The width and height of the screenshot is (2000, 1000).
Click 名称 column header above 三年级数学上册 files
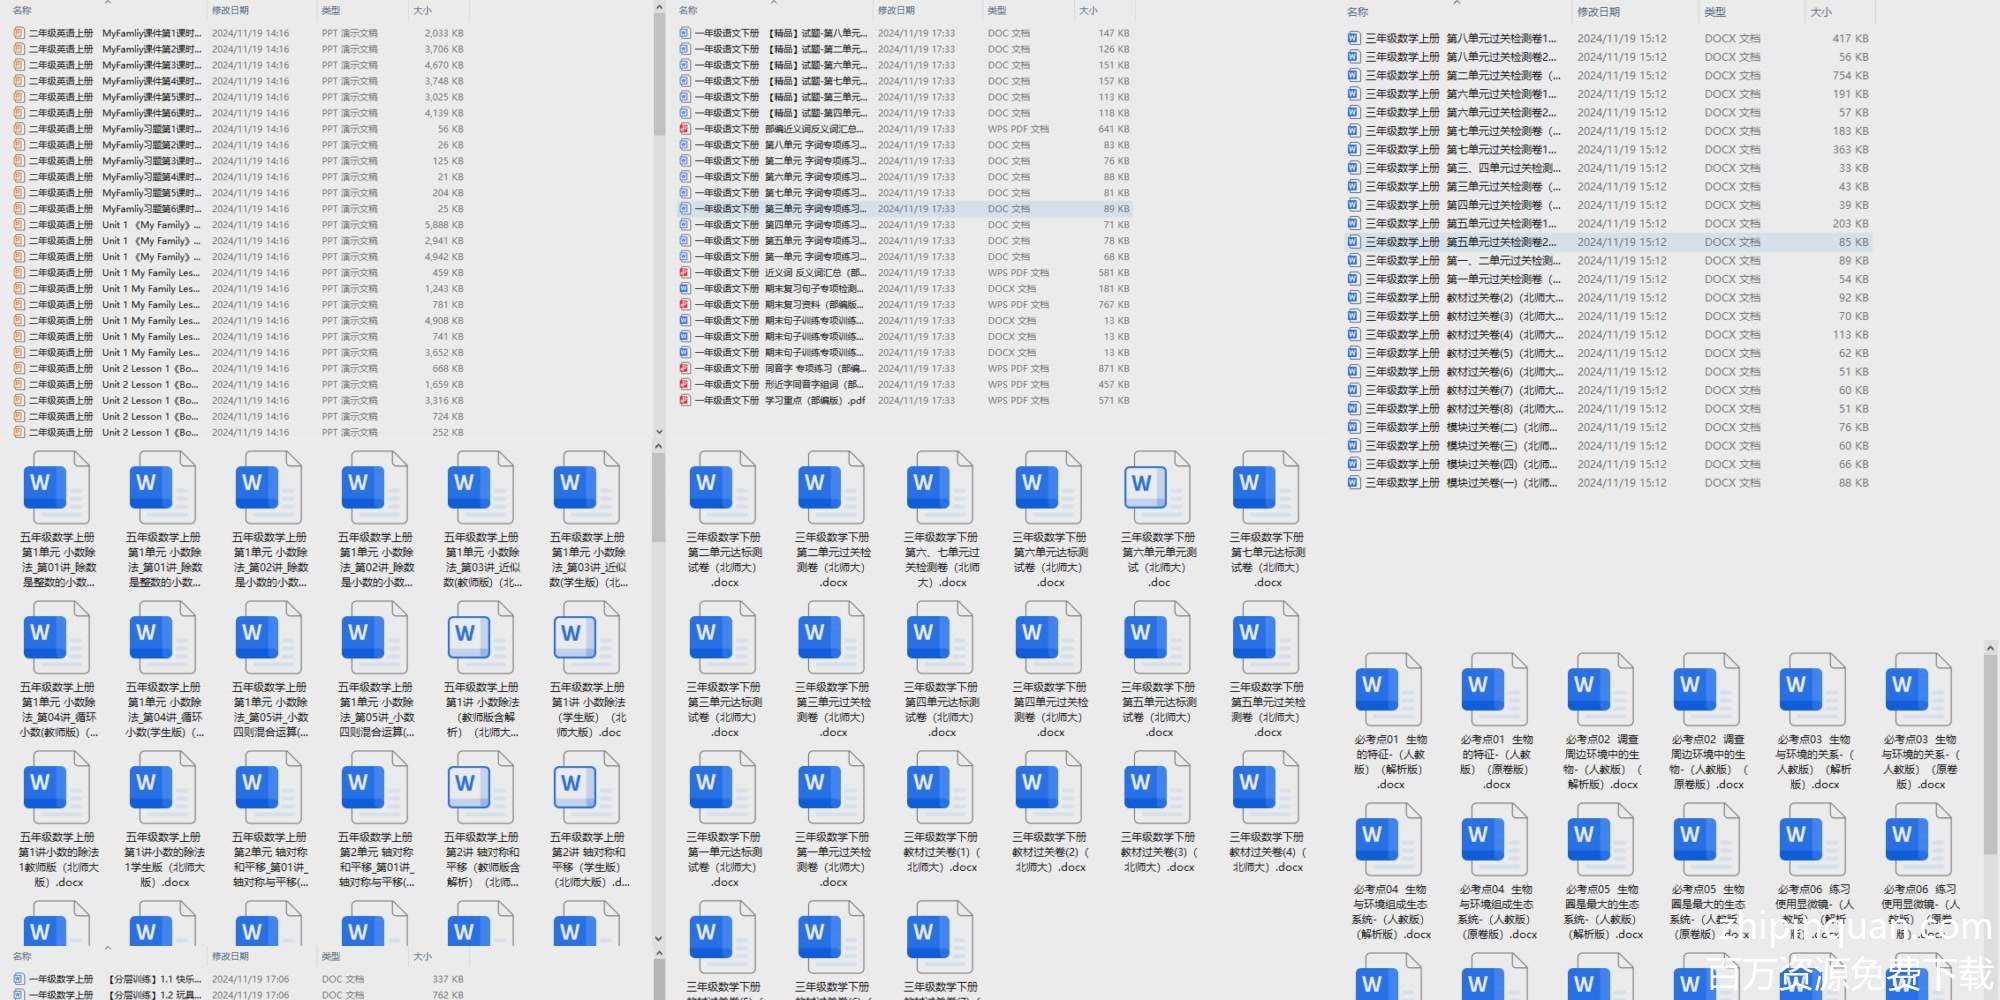point(1357,12)
